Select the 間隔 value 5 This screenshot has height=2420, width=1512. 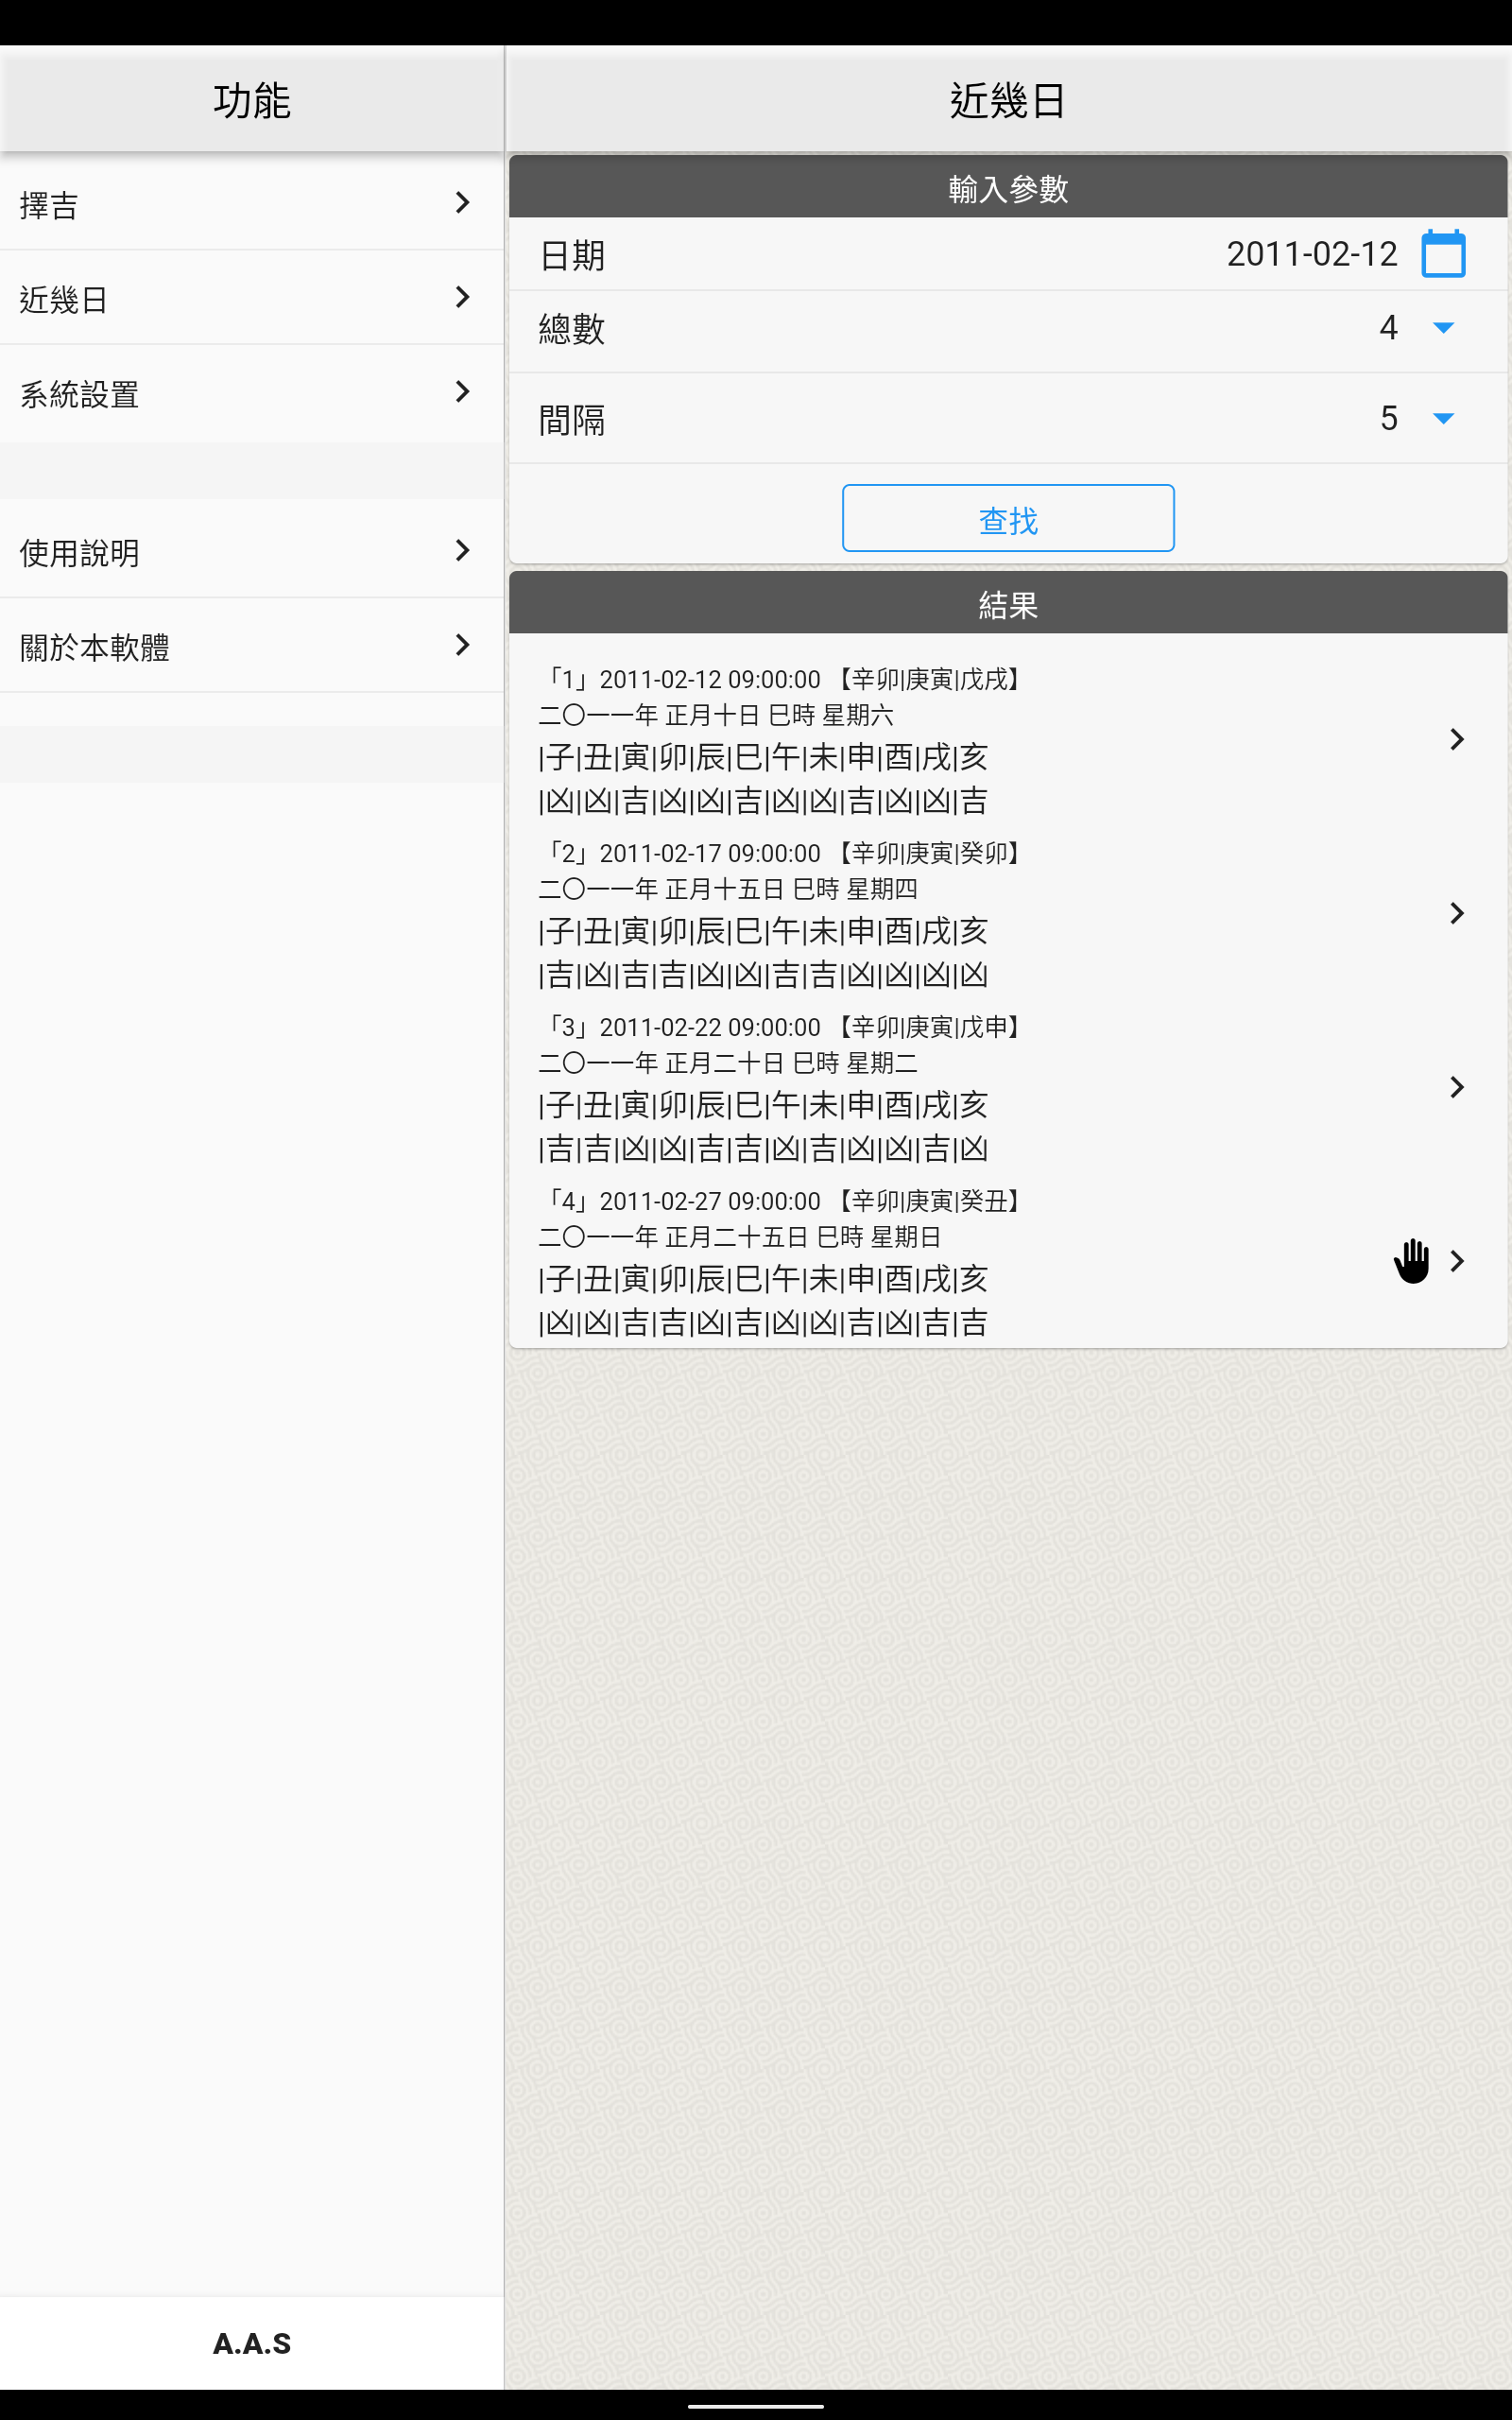pyautogui.click(x=1388, y=418)
